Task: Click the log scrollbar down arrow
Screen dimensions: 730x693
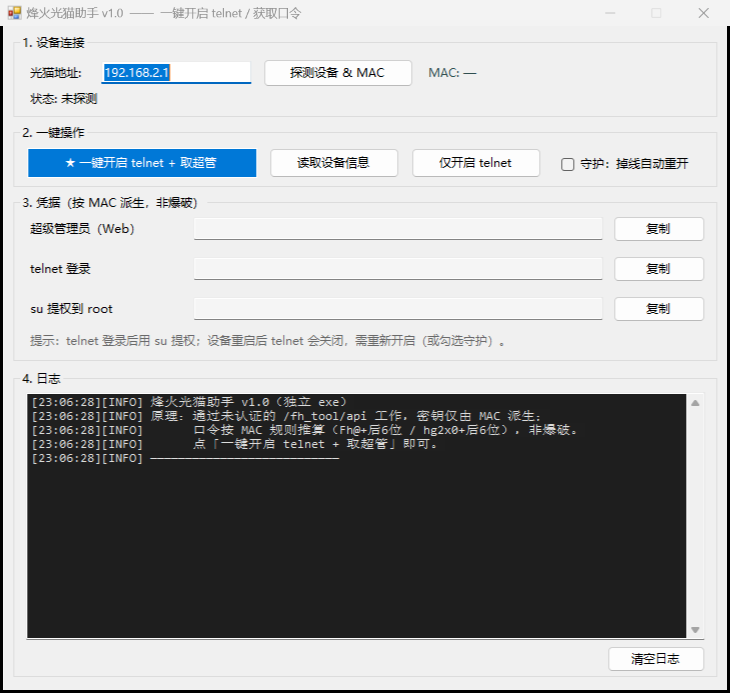Action: [695, 630]
